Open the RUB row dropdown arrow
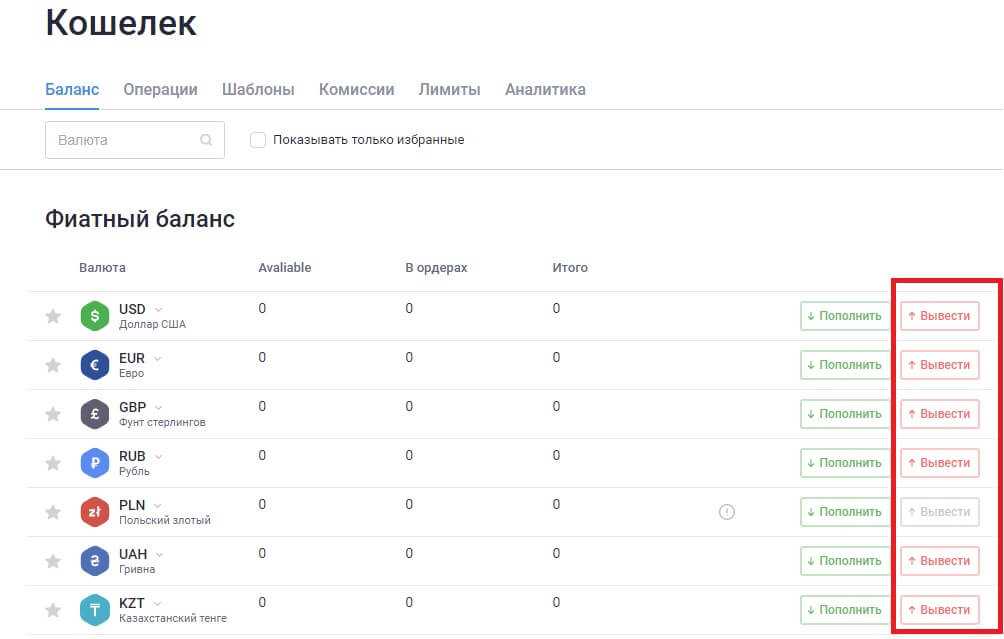This screenshot has height=639, width=1004. (158, 456)
